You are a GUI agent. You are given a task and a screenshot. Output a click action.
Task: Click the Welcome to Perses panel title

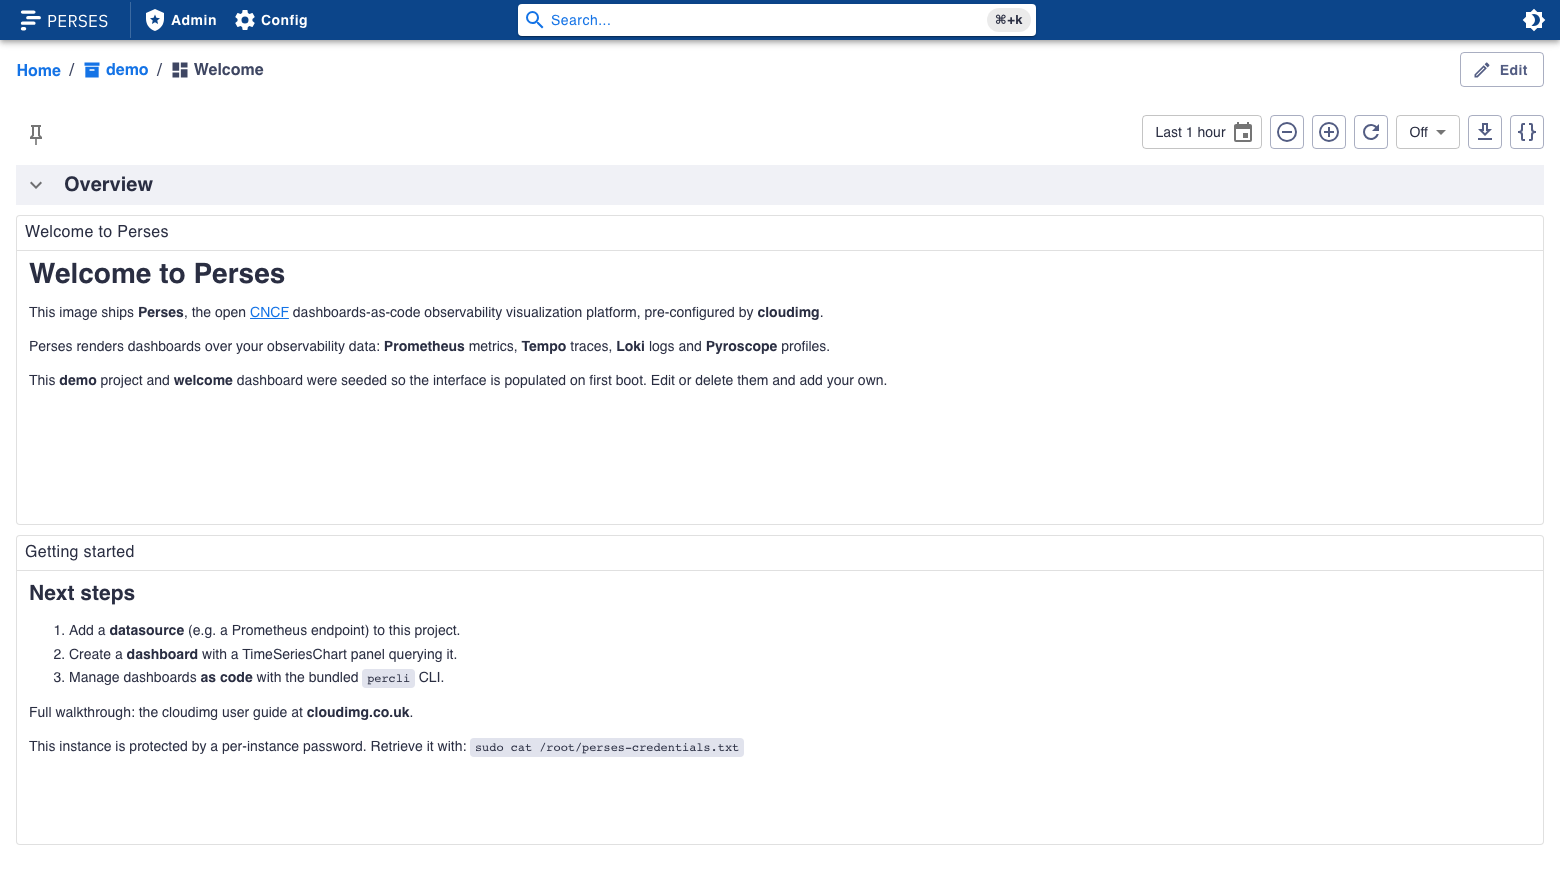(x=97, y=232)
